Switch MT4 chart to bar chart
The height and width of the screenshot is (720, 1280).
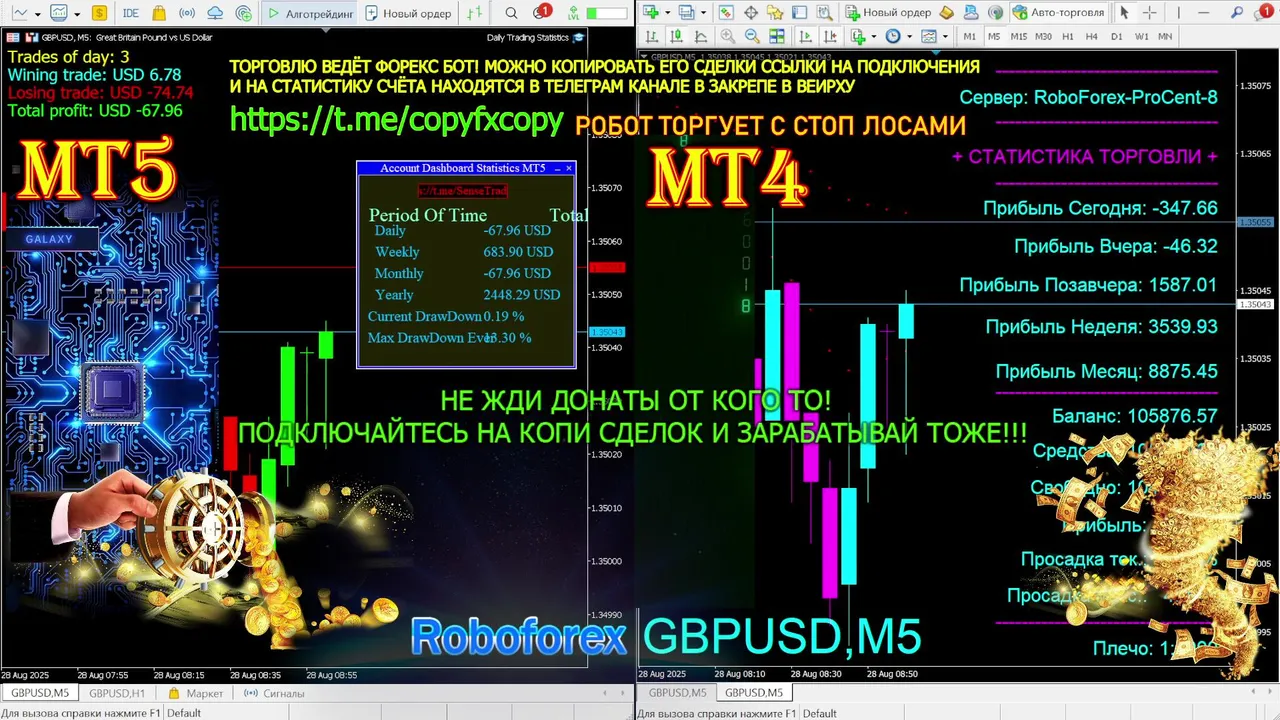[652, 36]
